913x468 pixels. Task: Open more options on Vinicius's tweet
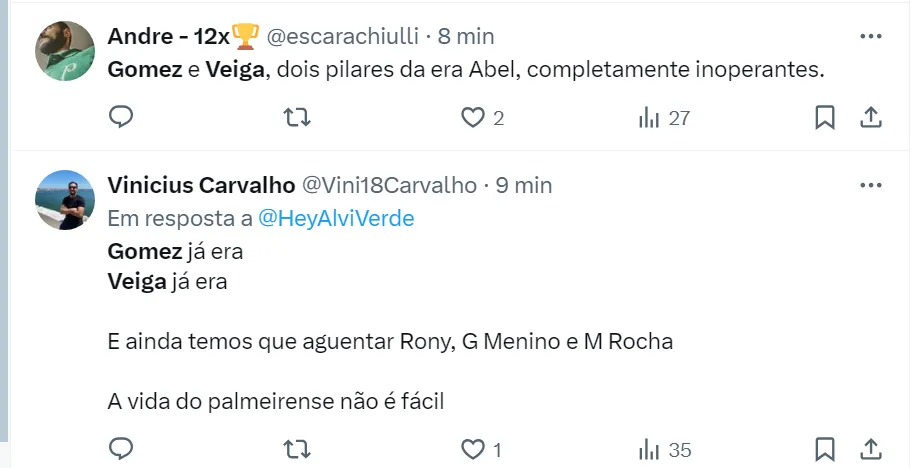(x=871, y=186)
